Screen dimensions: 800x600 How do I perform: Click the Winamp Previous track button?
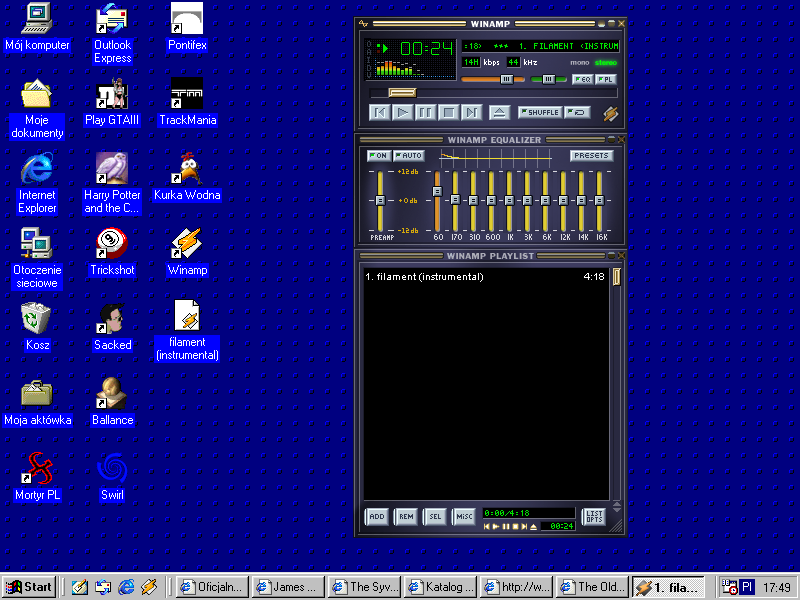(380, 112)
